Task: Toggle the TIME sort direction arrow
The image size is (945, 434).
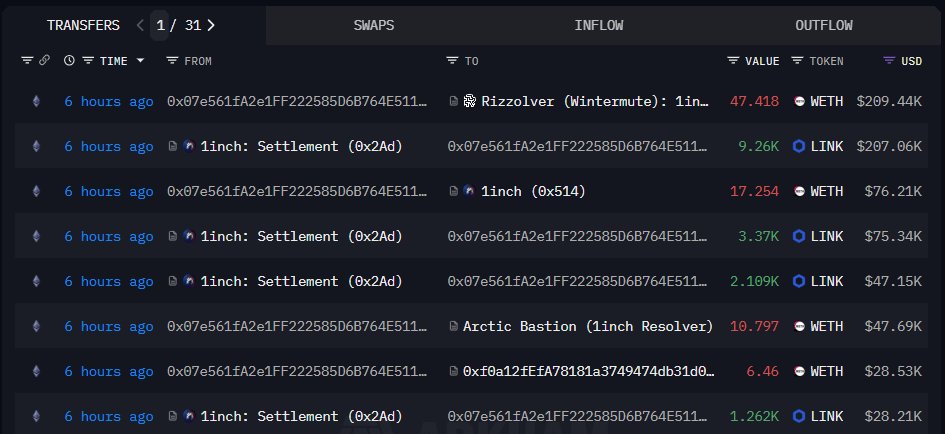Action: 140,60
